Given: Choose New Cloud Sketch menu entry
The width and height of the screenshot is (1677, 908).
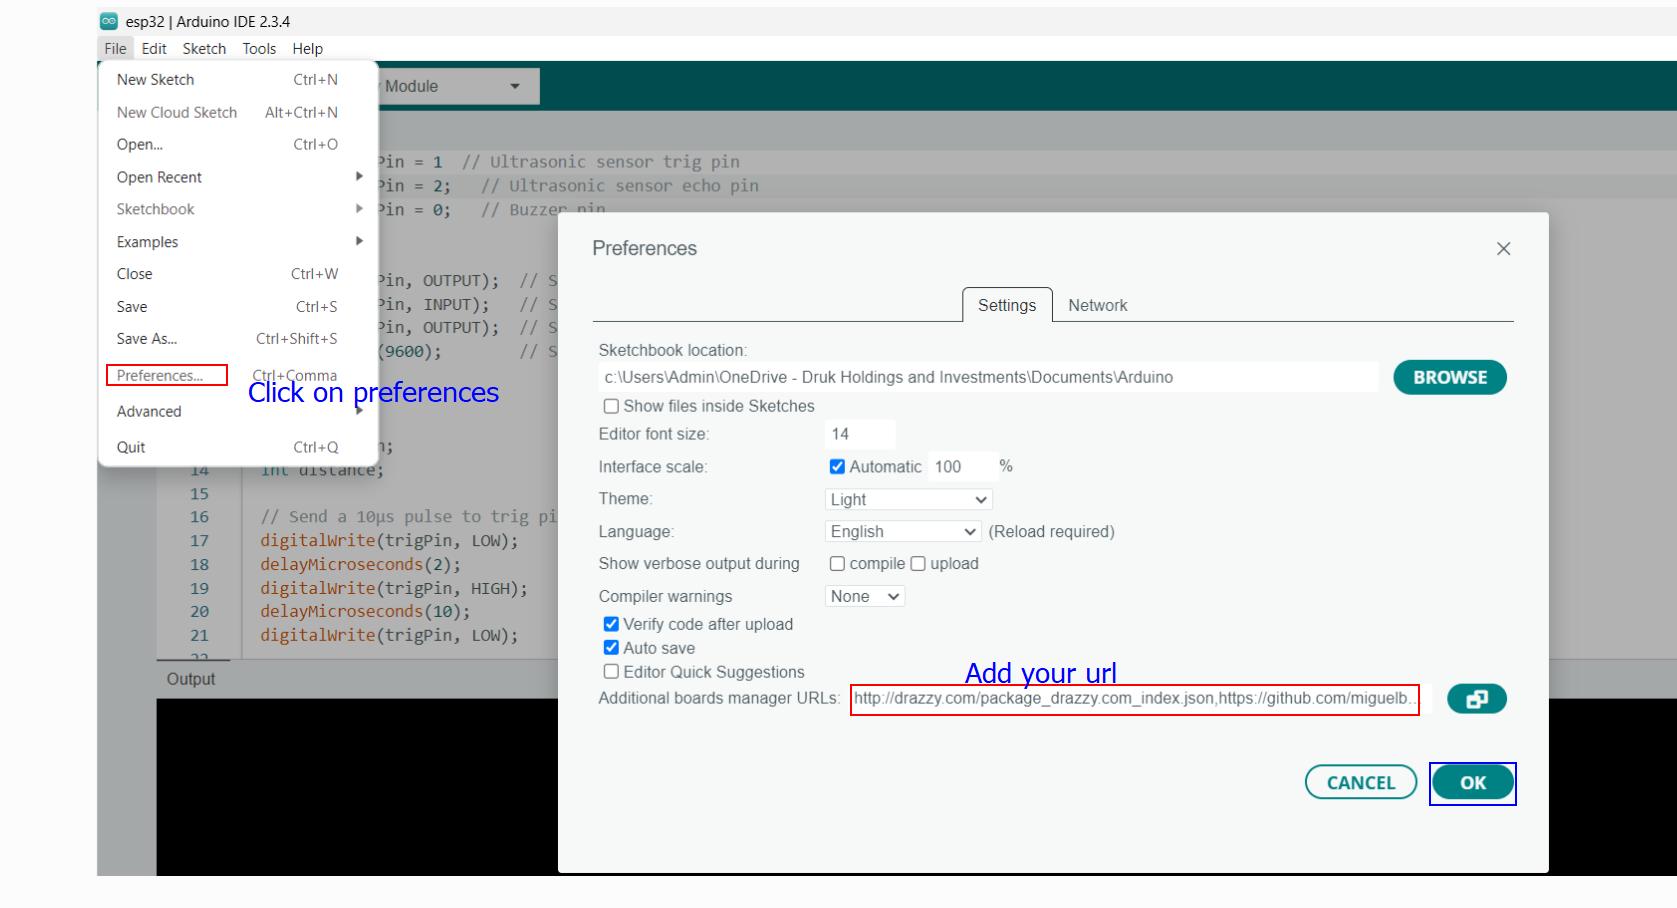Looking at the screenshot, I should click(238, 112).
